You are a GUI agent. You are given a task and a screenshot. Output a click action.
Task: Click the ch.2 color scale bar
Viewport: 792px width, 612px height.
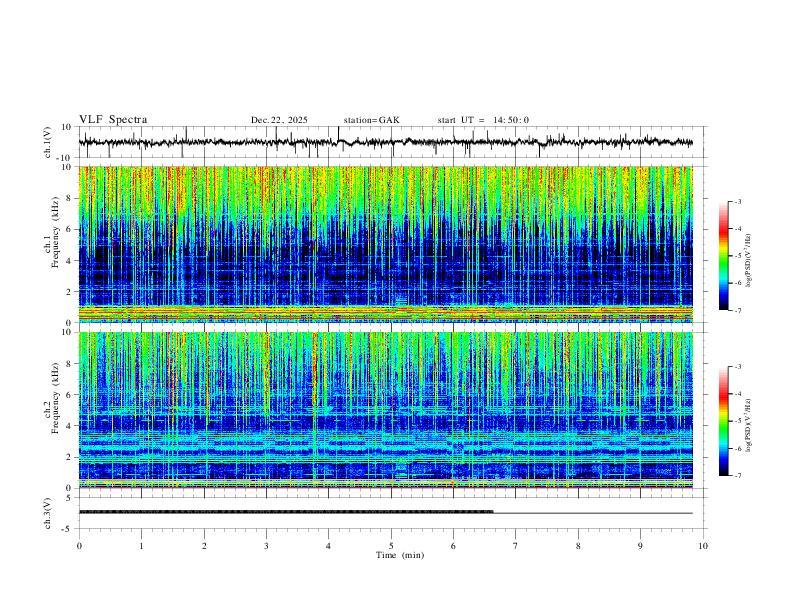tap(724, 421)
